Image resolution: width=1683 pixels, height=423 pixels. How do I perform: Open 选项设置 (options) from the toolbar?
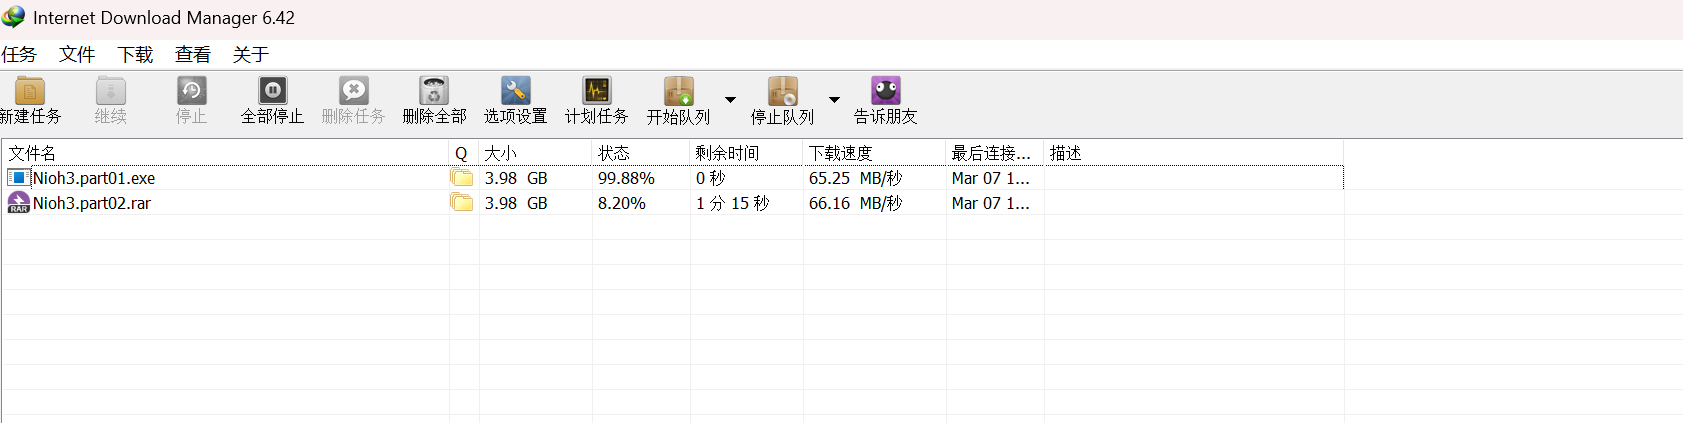tap(516, 91)
